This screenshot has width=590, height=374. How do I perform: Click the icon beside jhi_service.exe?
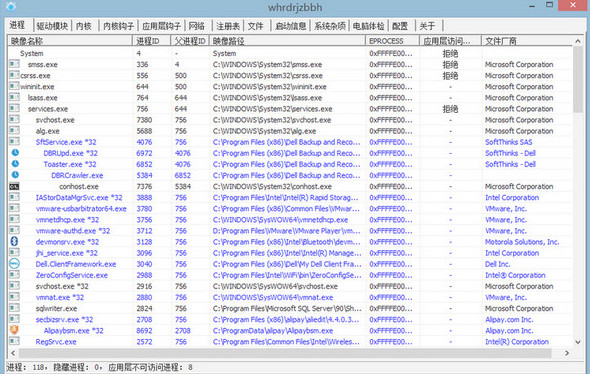coord(14,253)
